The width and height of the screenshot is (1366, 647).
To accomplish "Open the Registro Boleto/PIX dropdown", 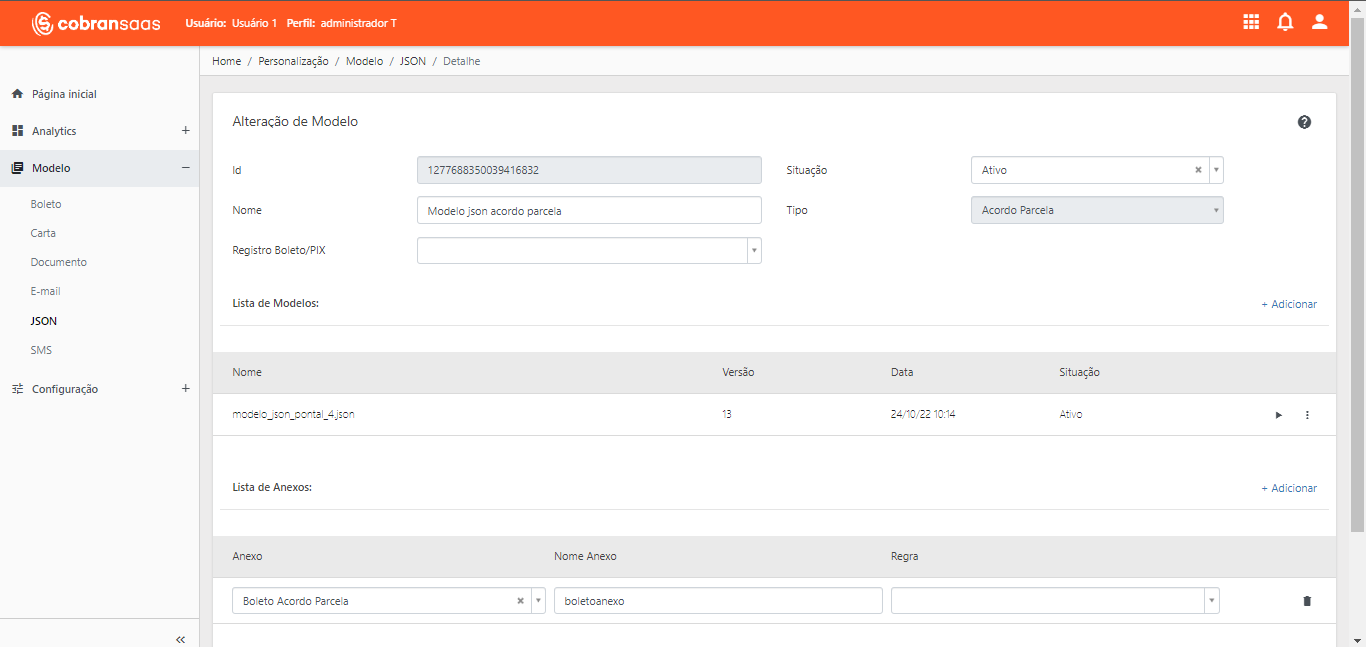I will [x=589, y=250].
